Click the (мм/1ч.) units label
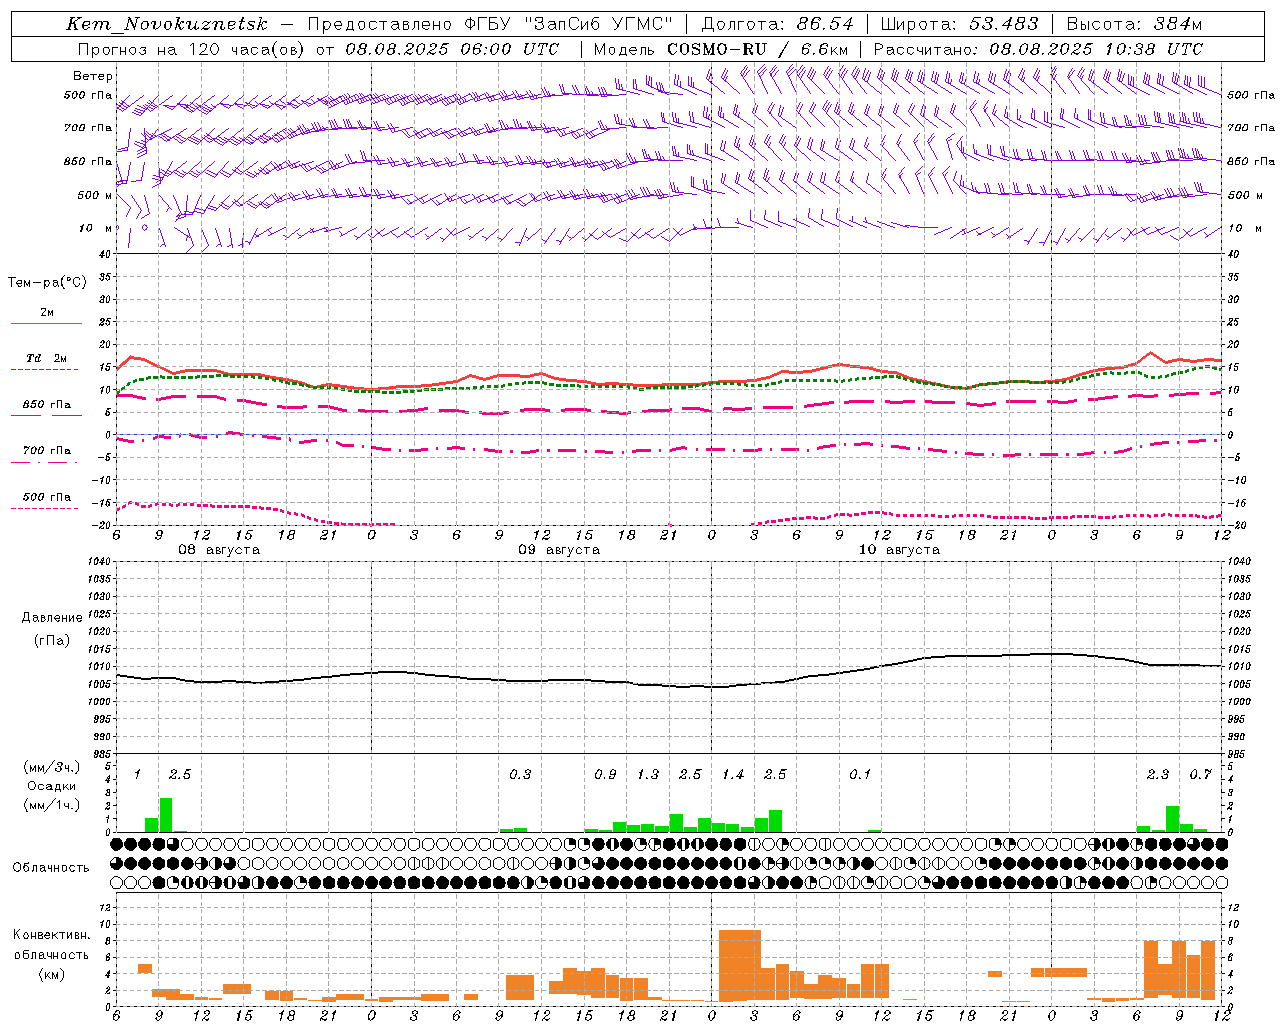 52,805
